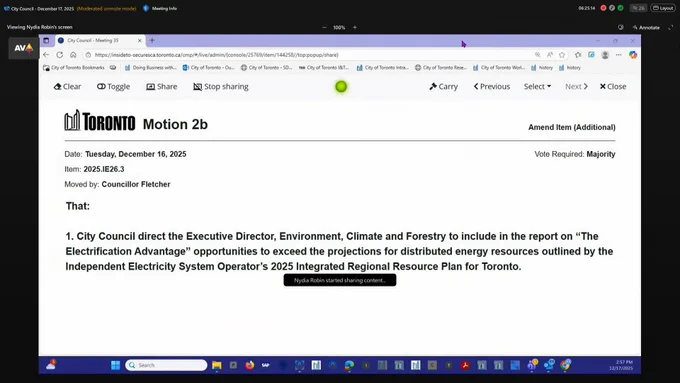Screen dimensions: 680x383
Task: Zoom in shared screen with plus
Action: pos(355,27)
